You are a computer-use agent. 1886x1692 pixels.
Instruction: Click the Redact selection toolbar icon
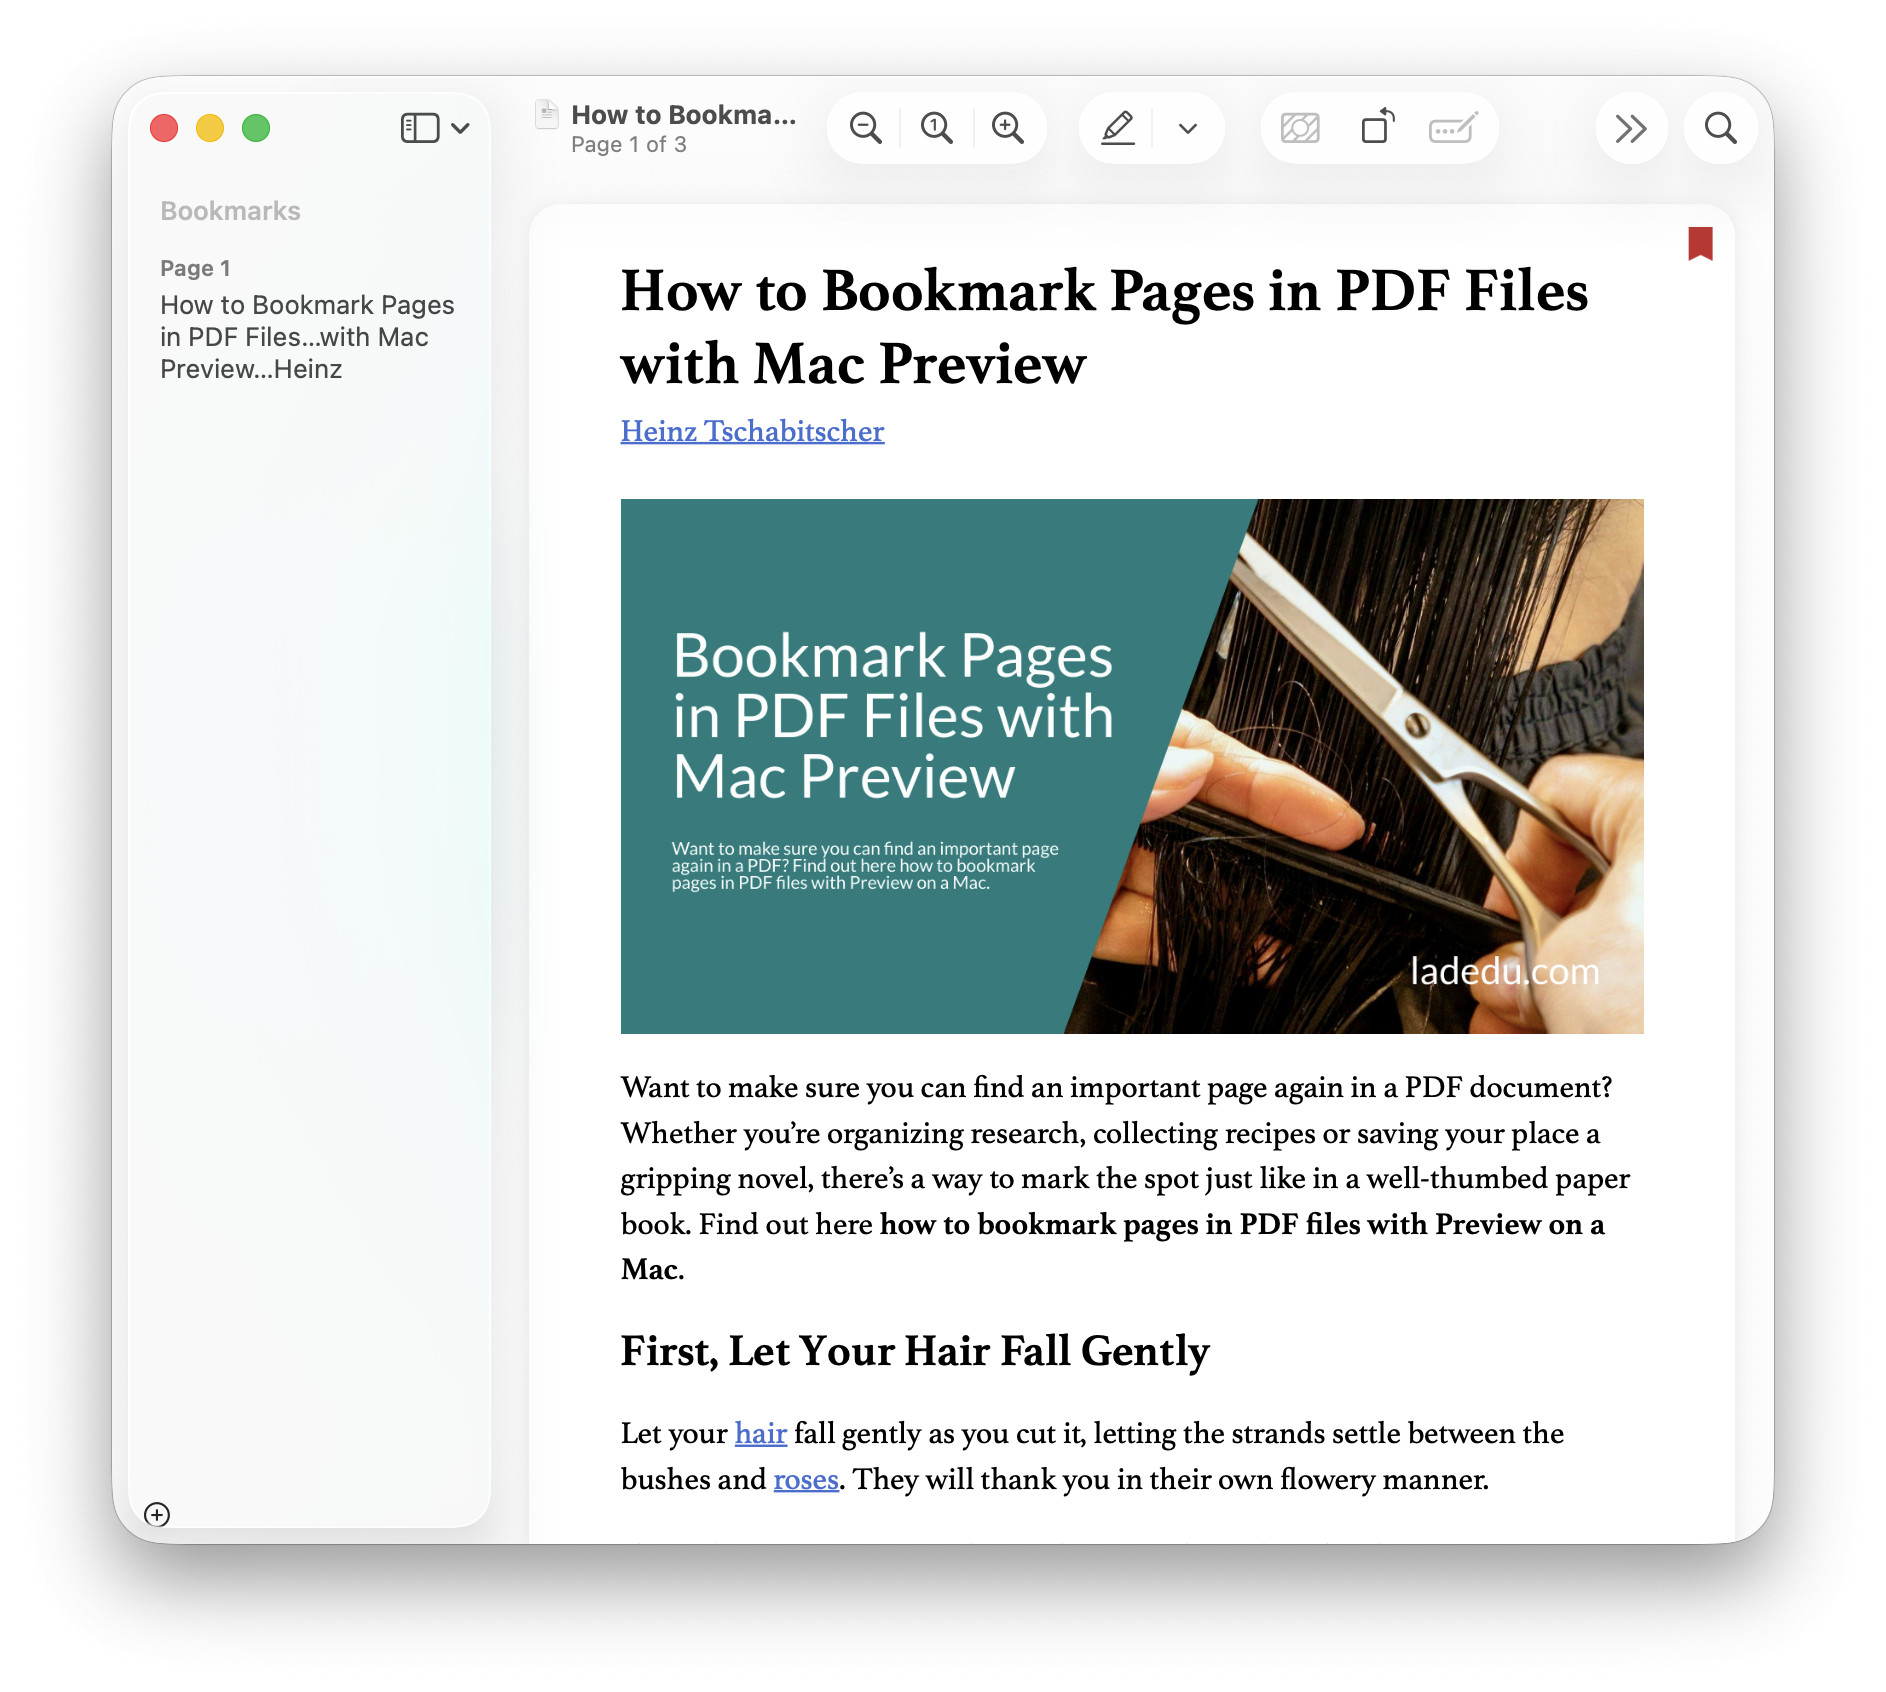pos(1300,128)
